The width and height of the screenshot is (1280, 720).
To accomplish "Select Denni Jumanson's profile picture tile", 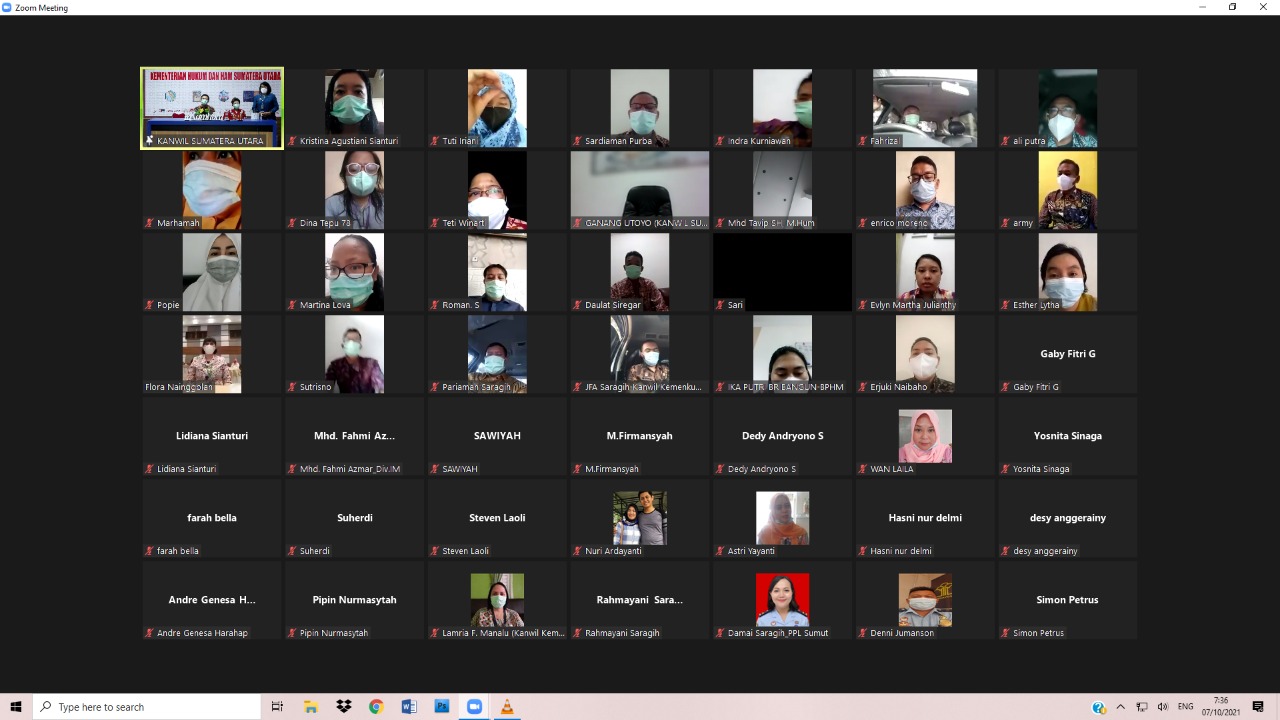I will pyautogui.click(x=925, y=600).
